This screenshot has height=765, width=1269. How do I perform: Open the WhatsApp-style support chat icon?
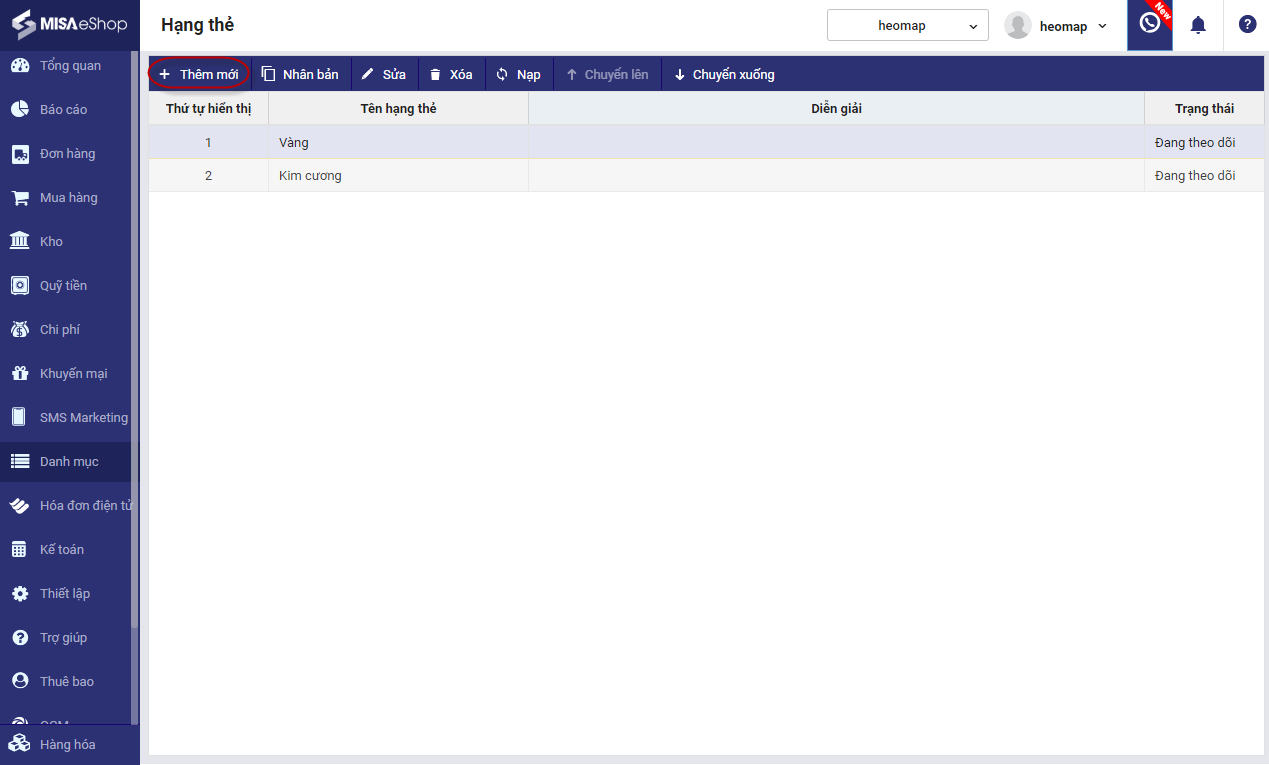(1150, 24)
